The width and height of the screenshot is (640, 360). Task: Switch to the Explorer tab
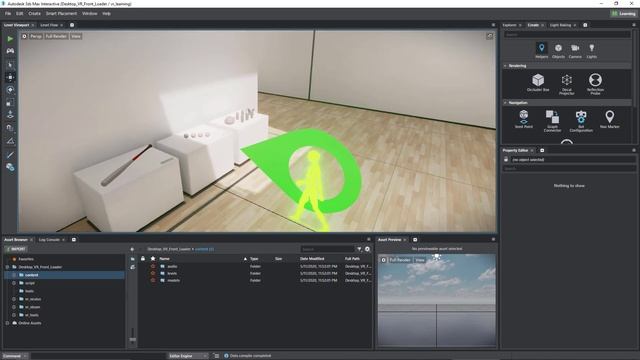click(x=509, y=25)
